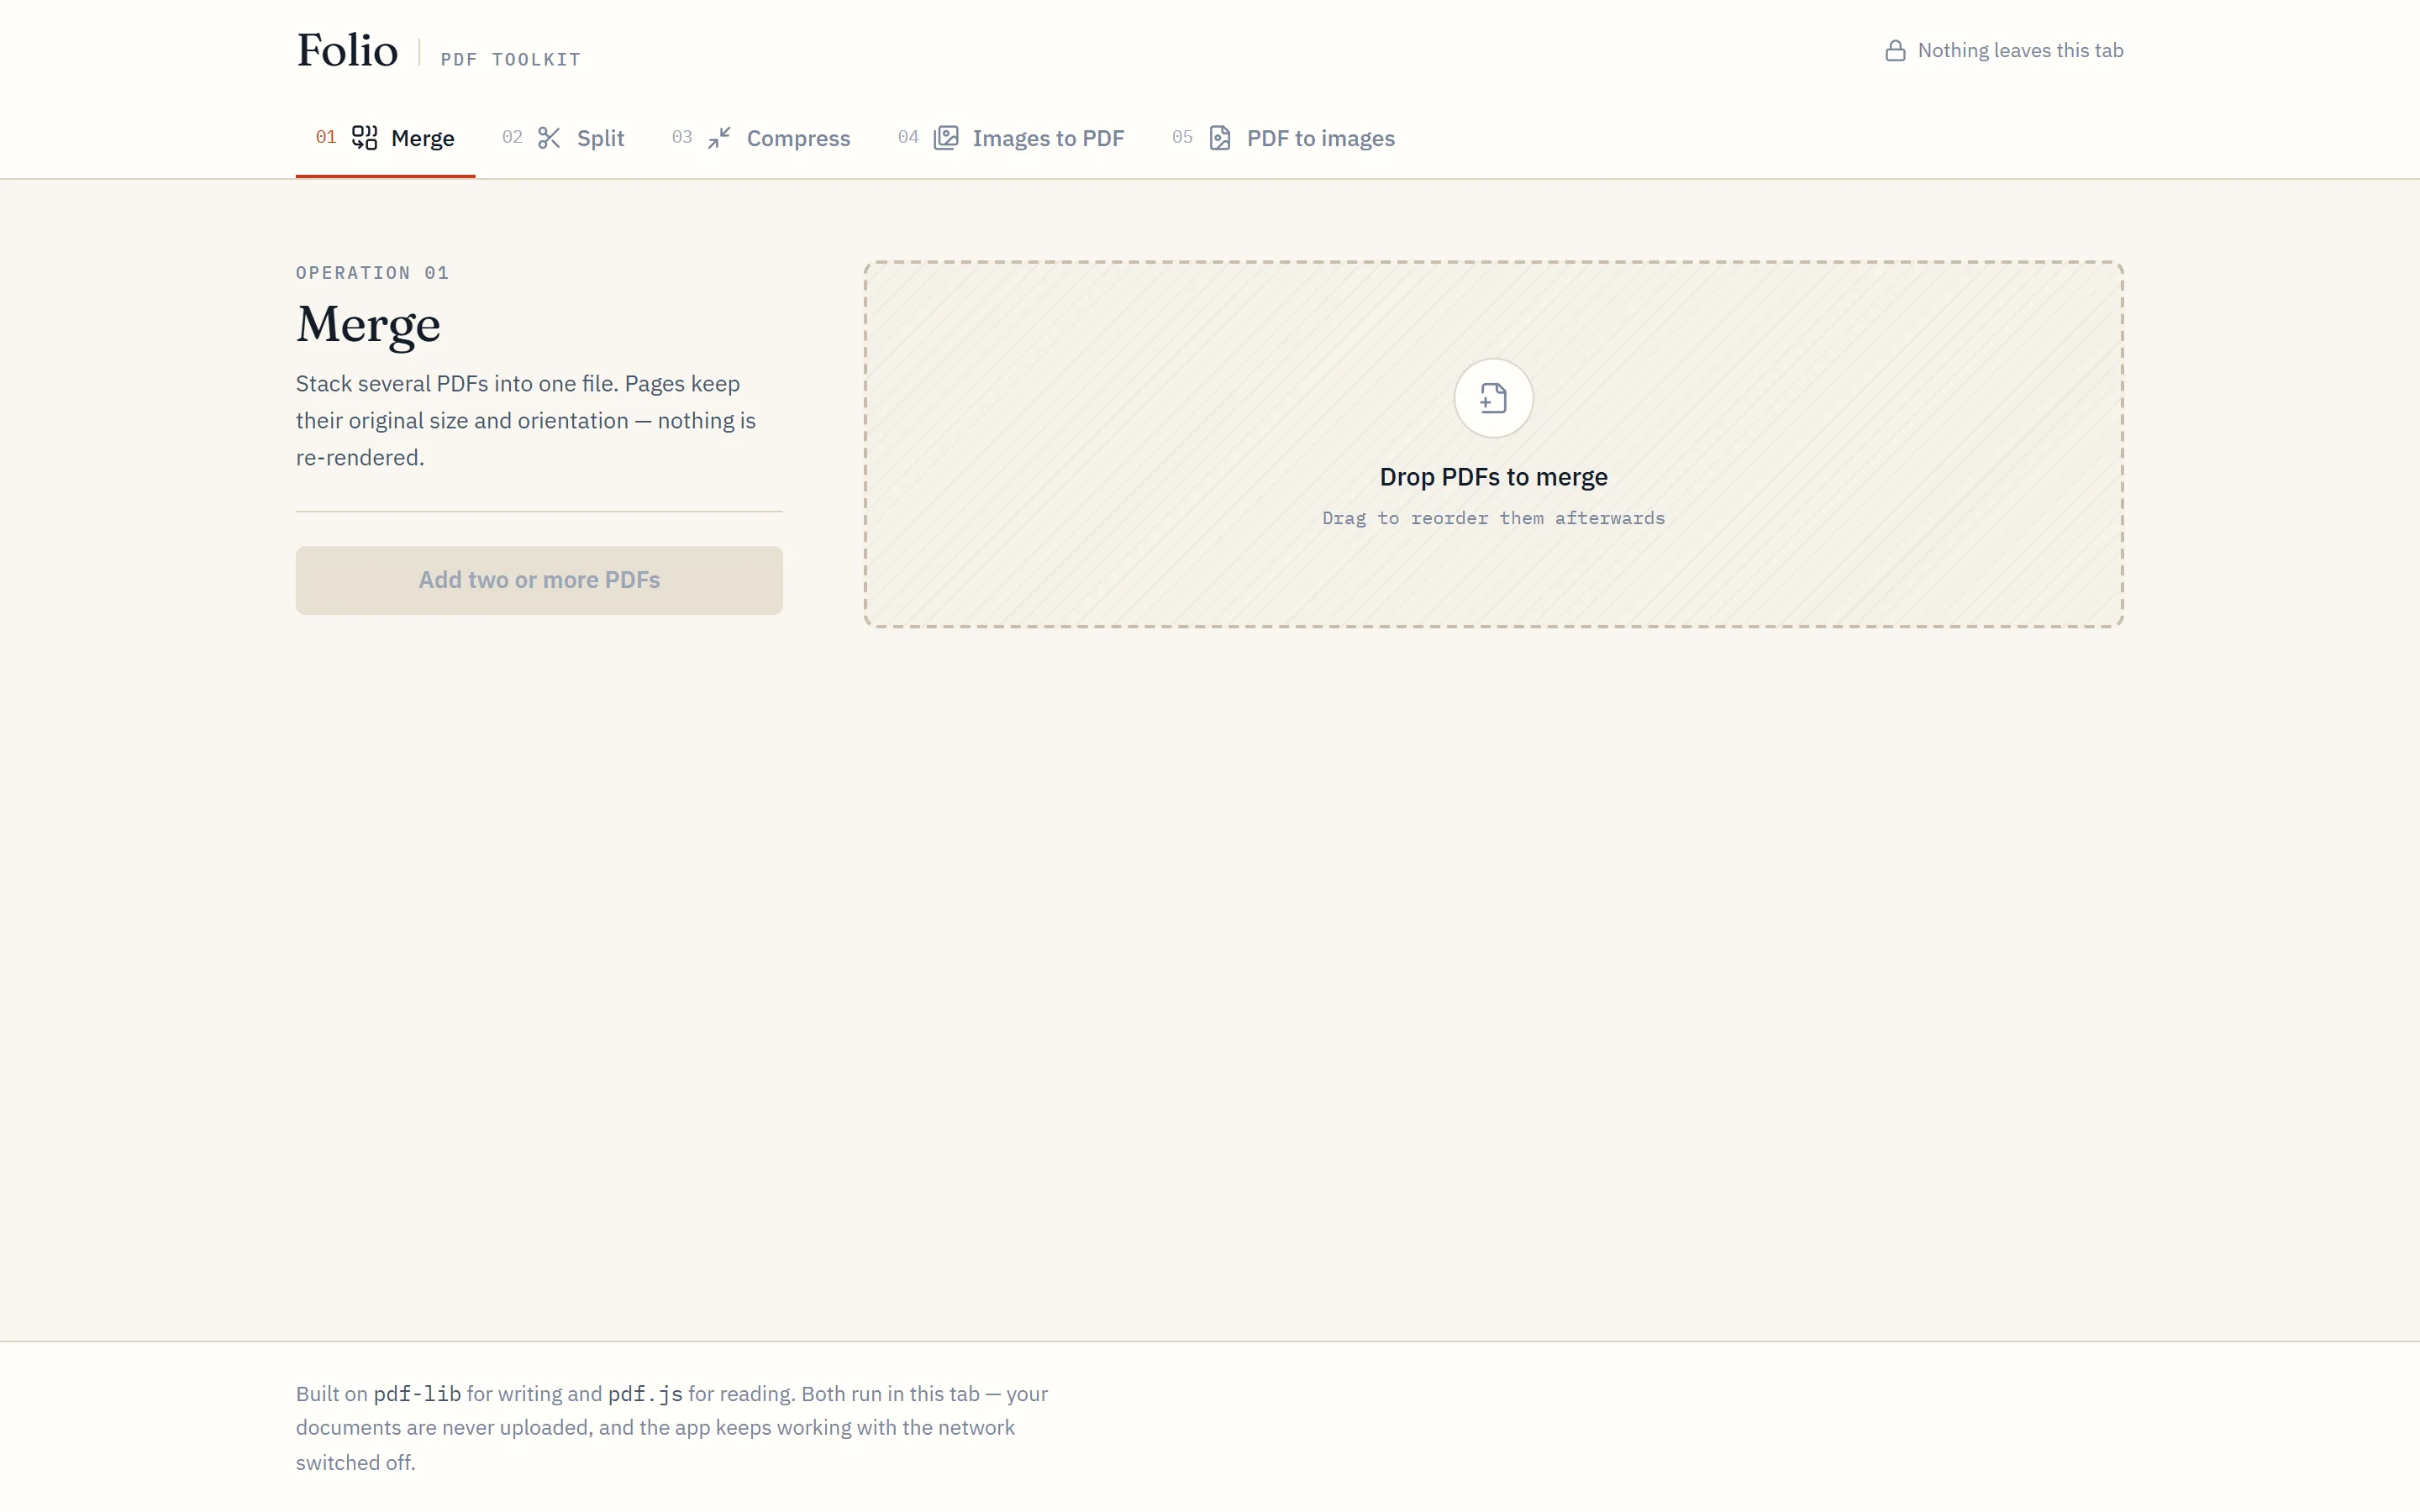The width and height of the screenshot is (2420, 1512).
Task: Click the '05' tab number
Action: pos(1182,137)
